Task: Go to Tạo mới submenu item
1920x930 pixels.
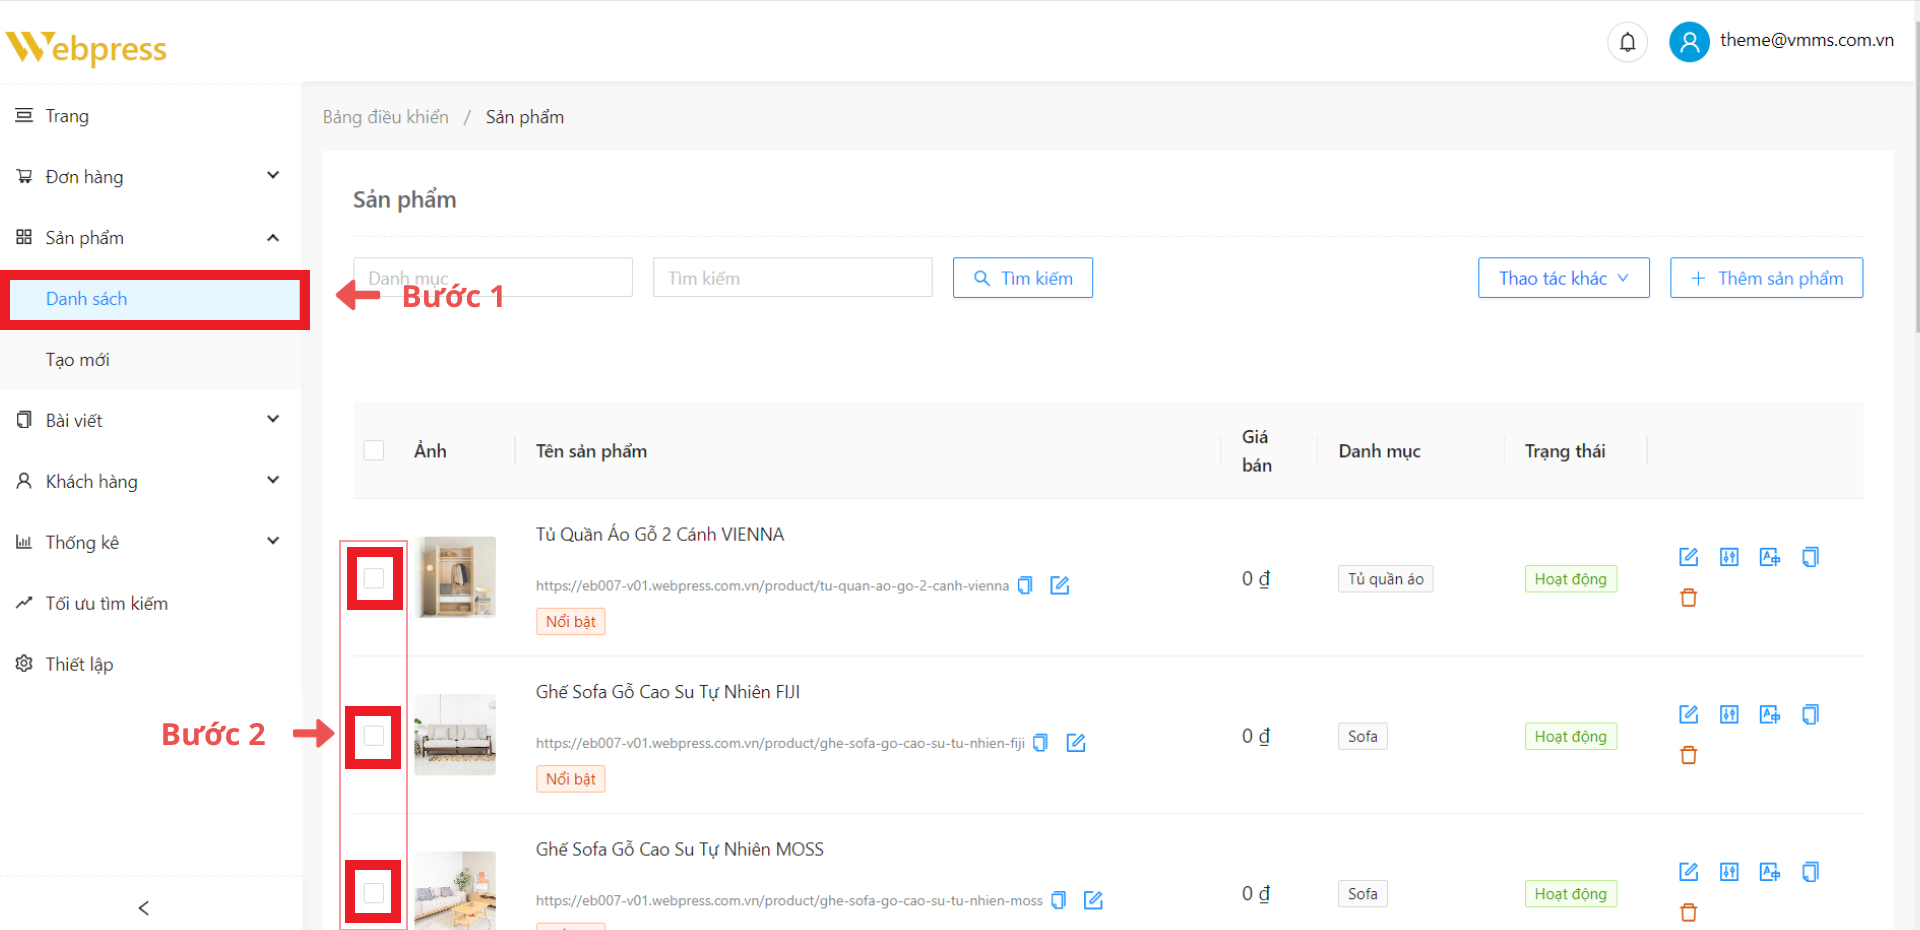Action: pos(78,360)
